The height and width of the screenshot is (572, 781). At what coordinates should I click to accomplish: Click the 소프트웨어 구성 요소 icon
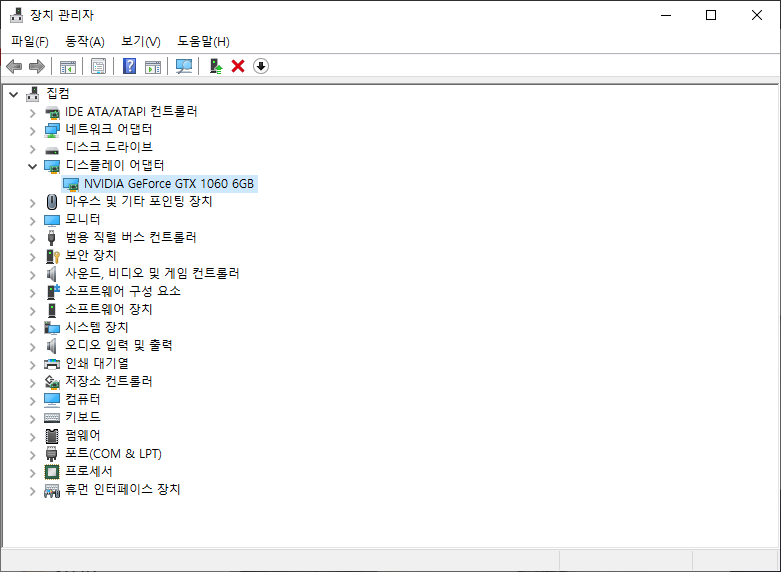tap(53, 291)
